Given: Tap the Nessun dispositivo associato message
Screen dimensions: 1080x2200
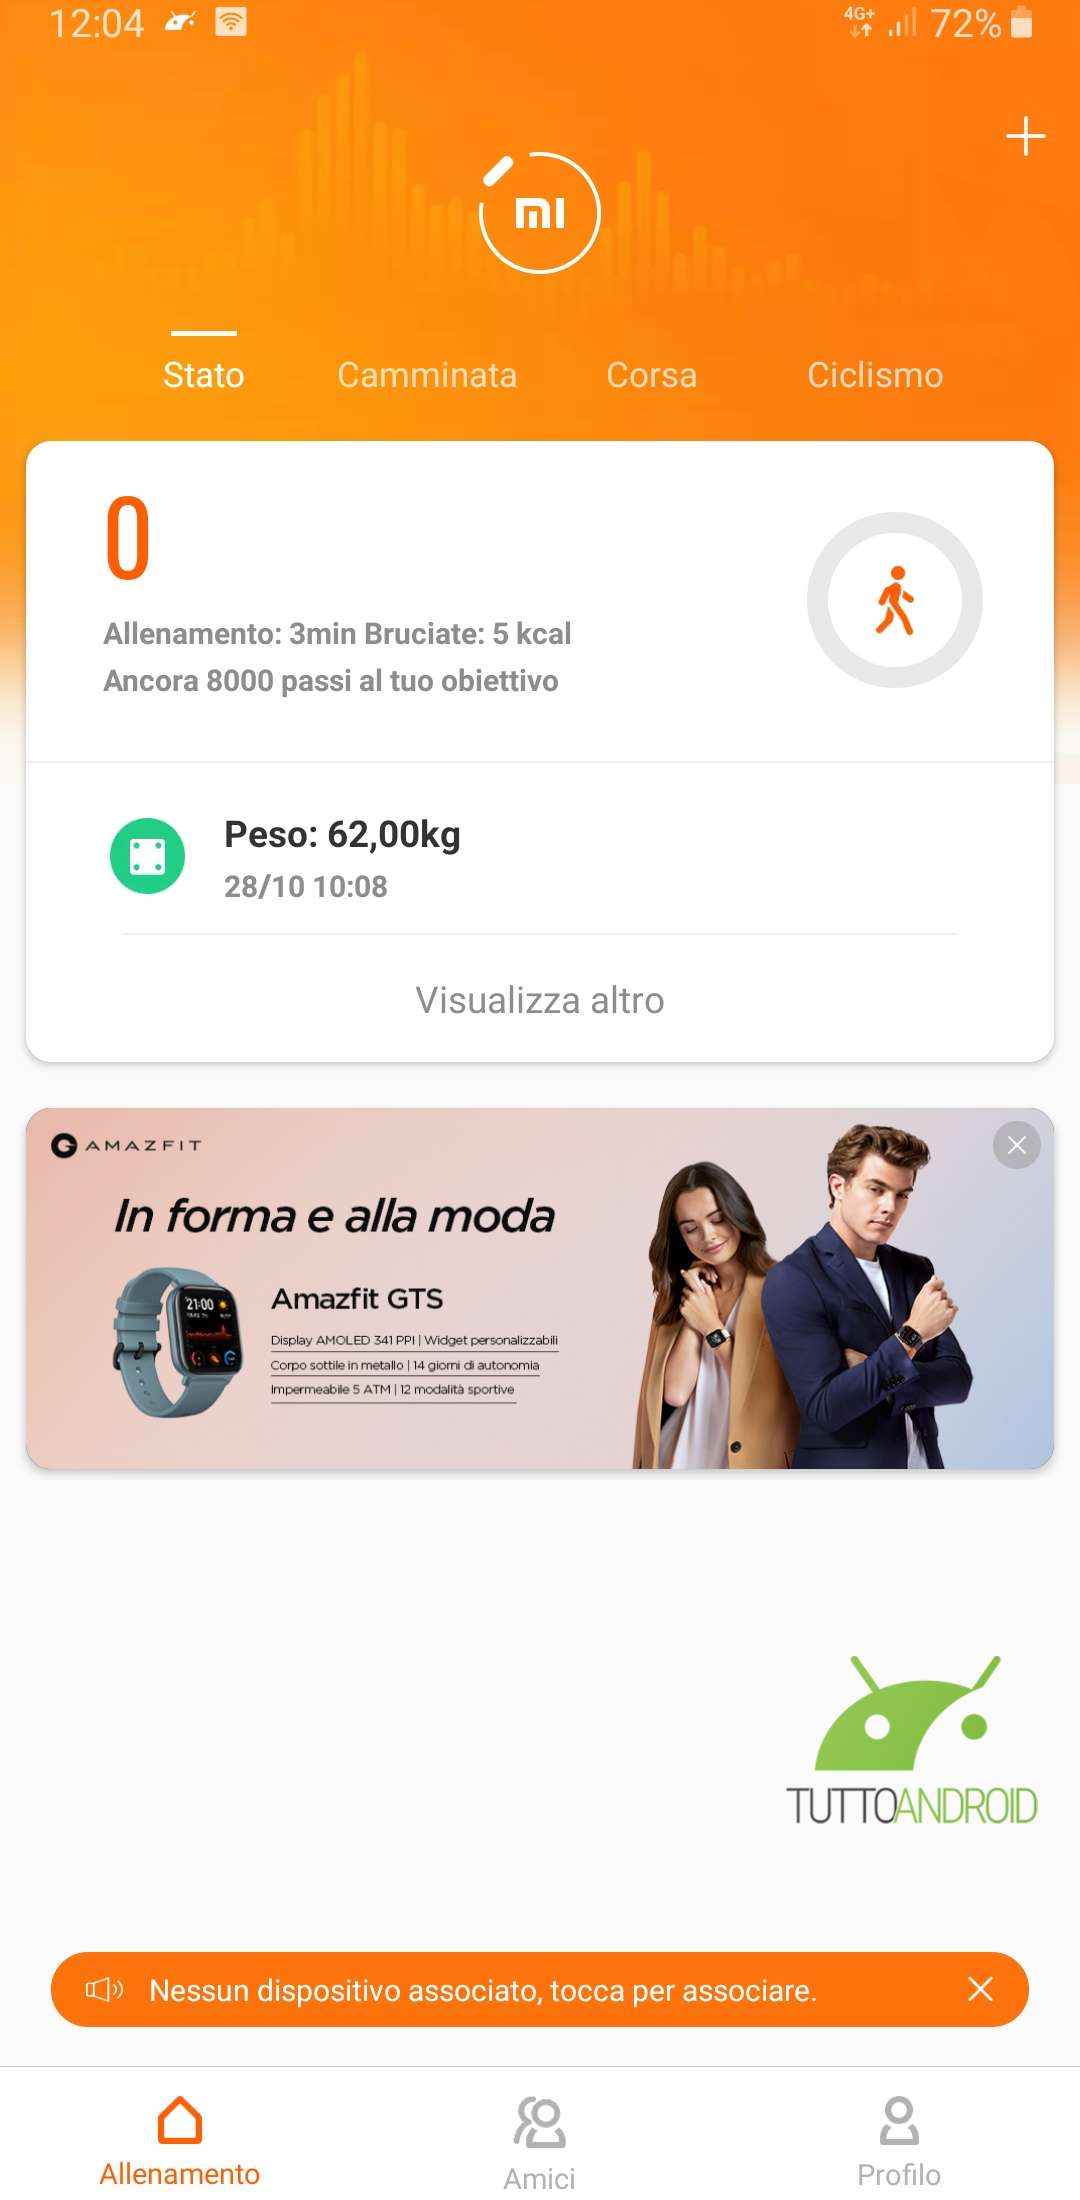Looking at the screenshot, I should tap(483, 1990).
